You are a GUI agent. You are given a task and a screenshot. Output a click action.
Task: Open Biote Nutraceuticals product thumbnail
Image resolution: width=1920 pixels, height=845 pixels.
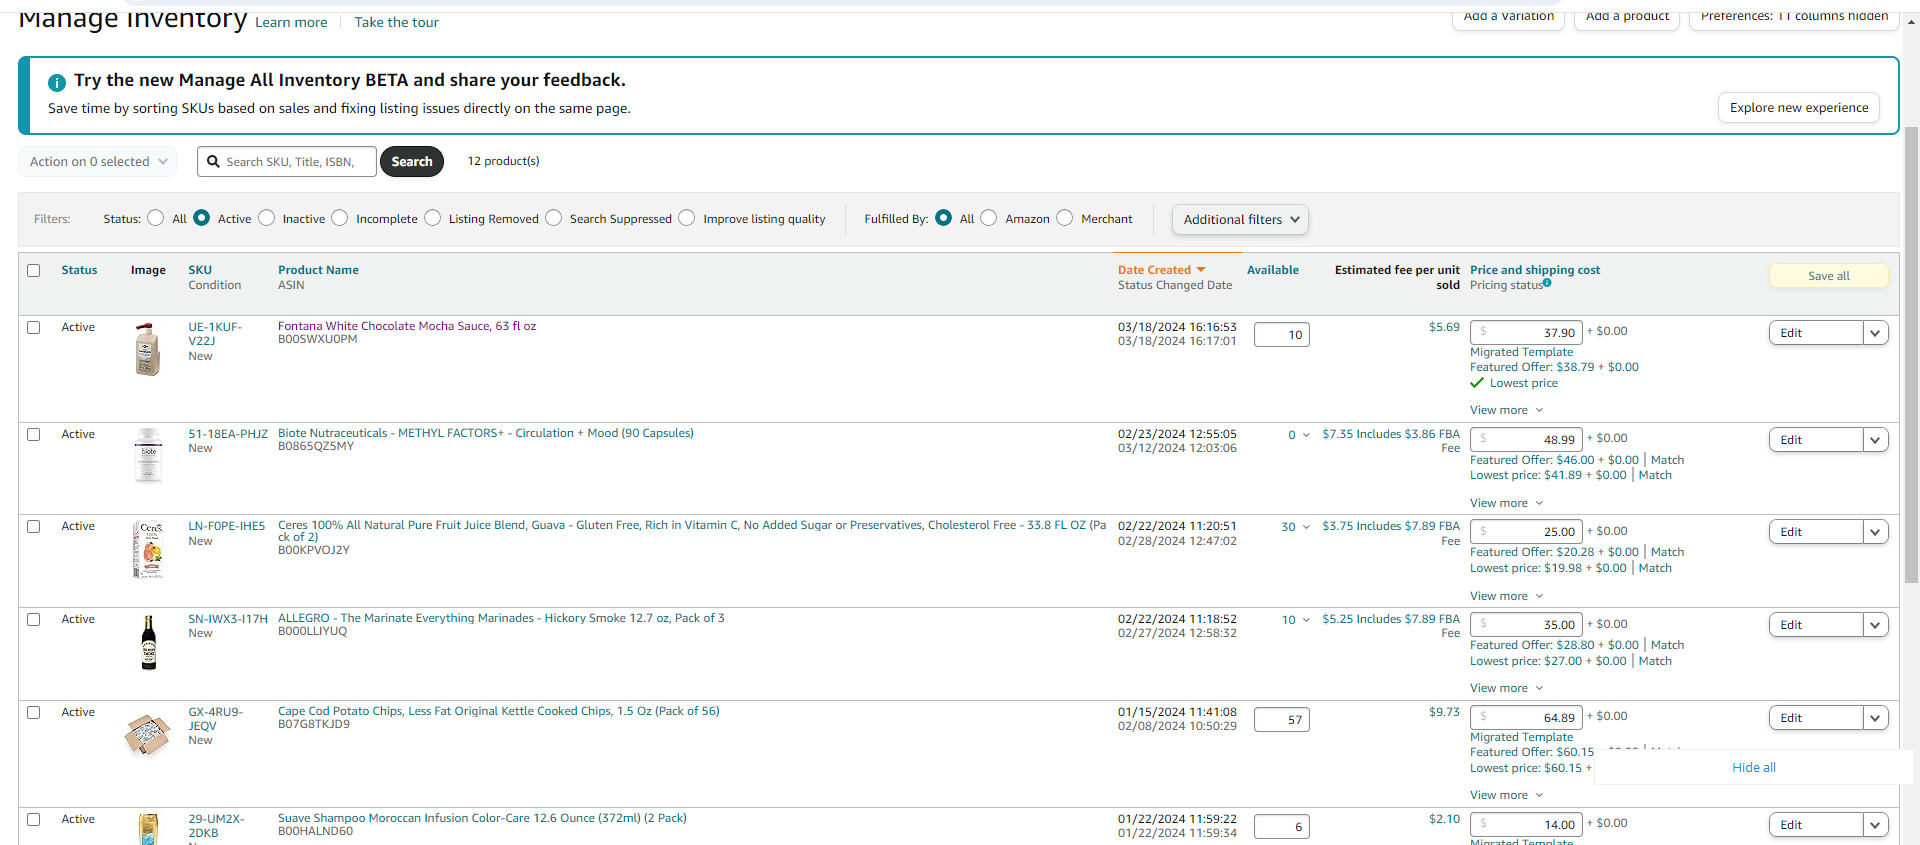(148, 455)
